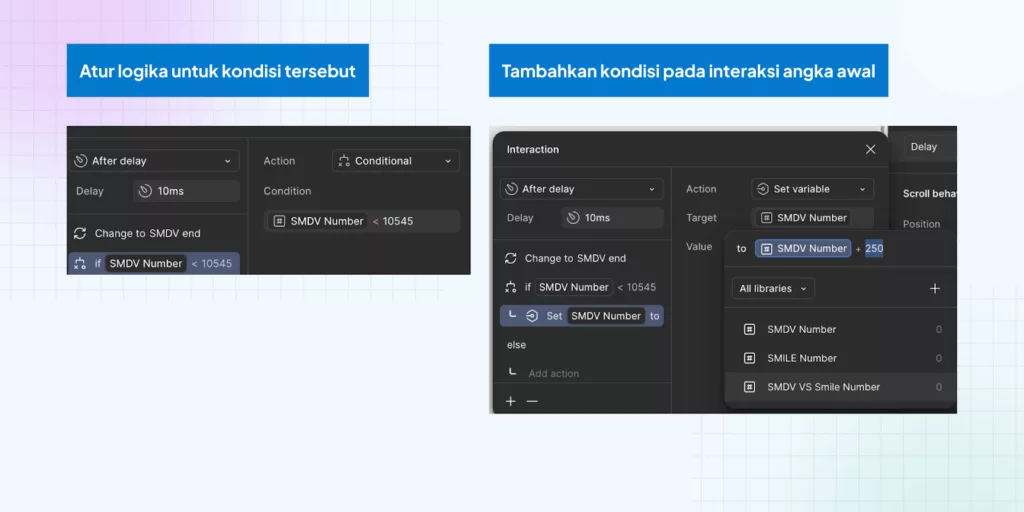The height and width of the screenshot is (512, 1024).
Task: Click the Condition field SMDV Number < 10545
Action: point(362,221)
